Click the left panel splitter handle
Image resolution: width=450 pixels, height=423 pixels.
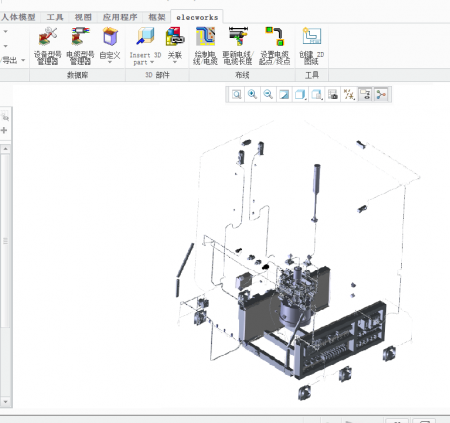click(5, 241)
